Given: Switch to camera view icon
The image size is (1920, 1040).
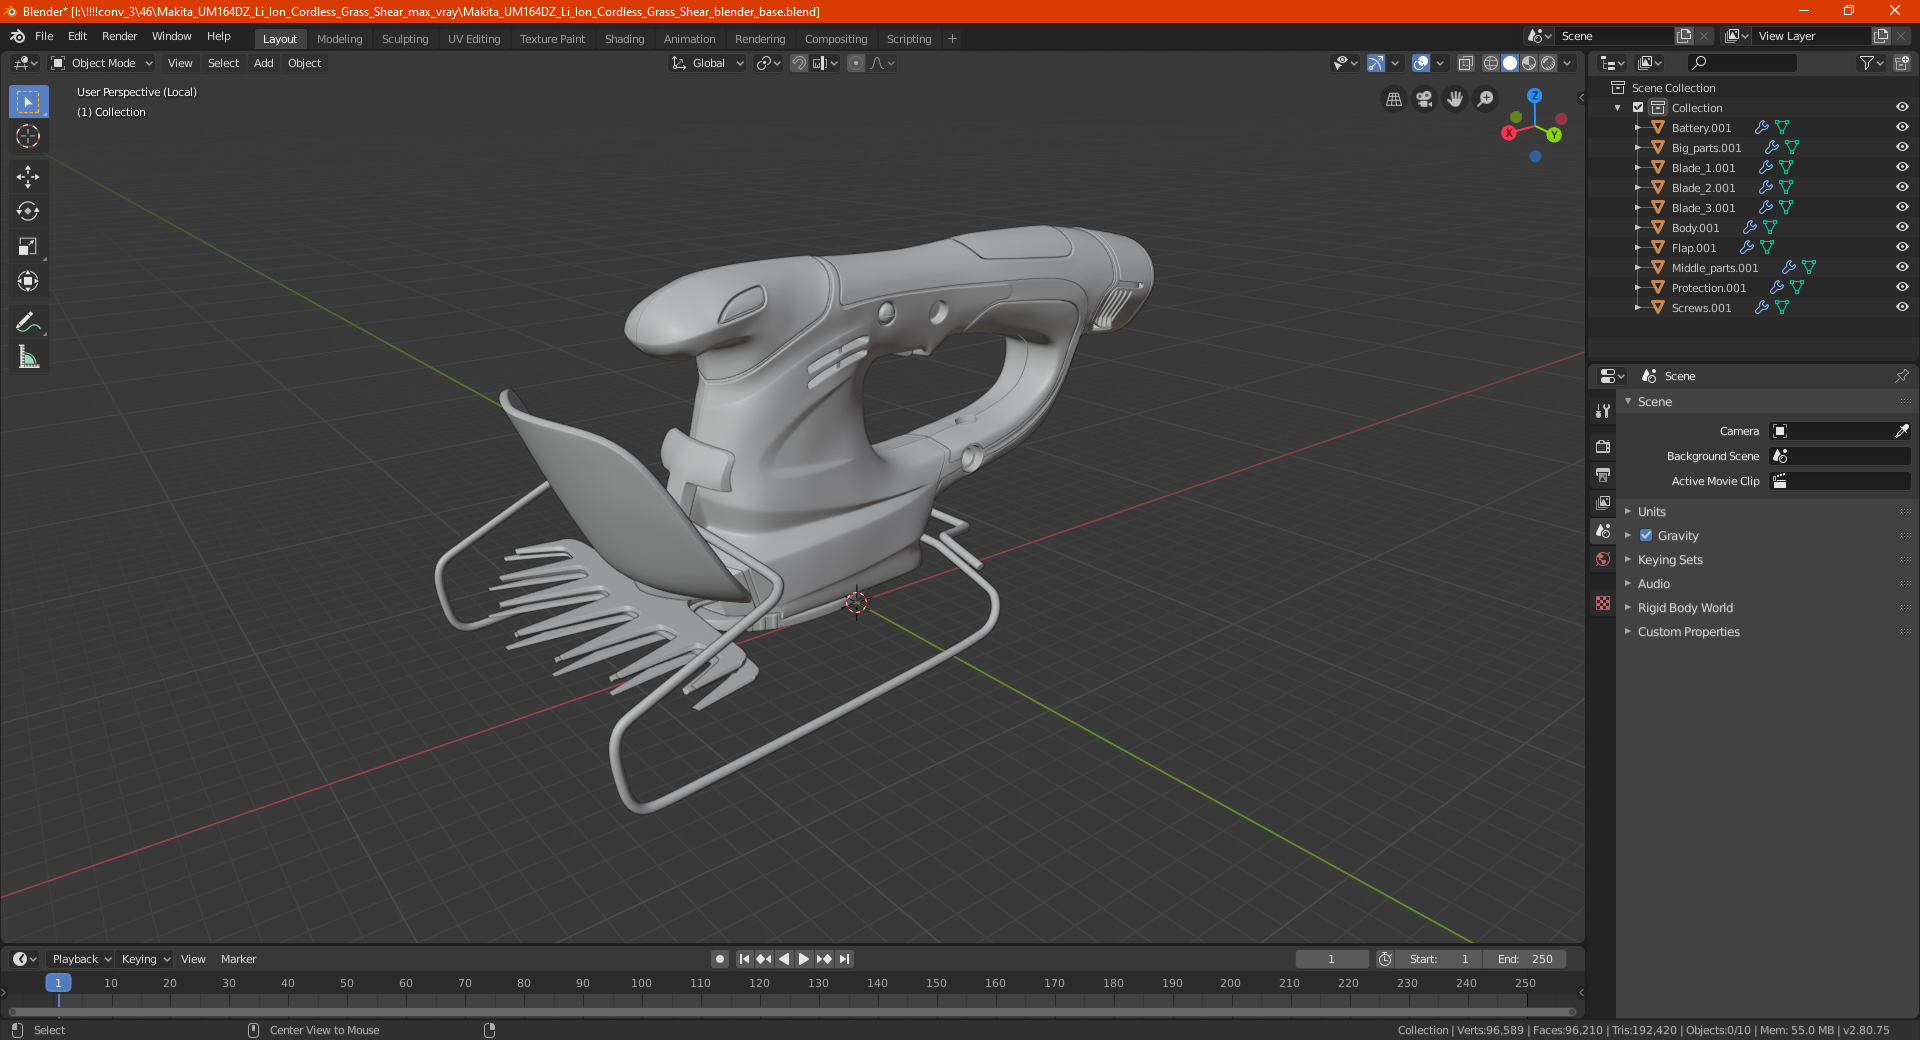Looking at the screenshot, I should tap(1424, 99).
